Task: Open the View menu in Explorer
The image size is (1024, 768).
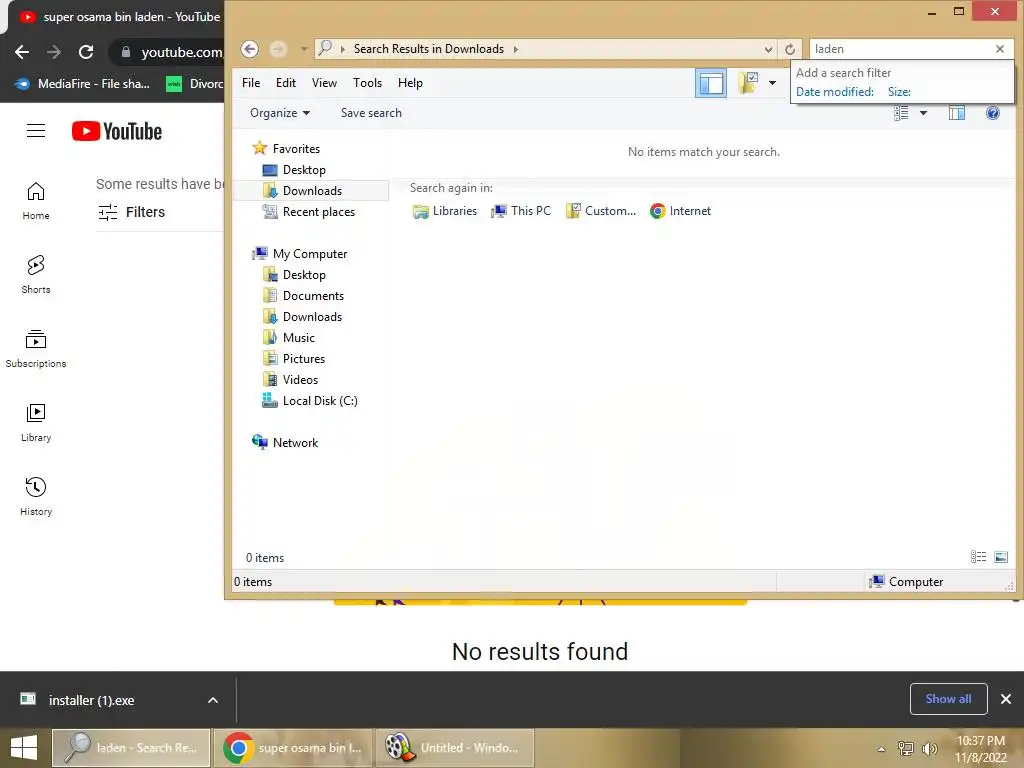Action: 324,83
